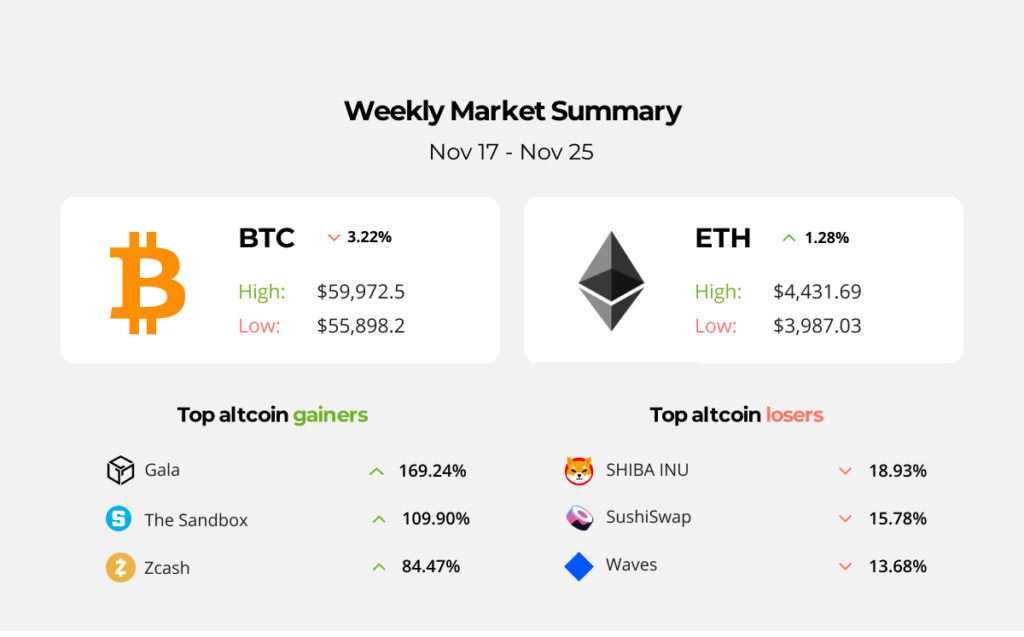Click BTC red down arrow indicator
The width and height of the screenshot is (1024, 637).
[334, 238]
